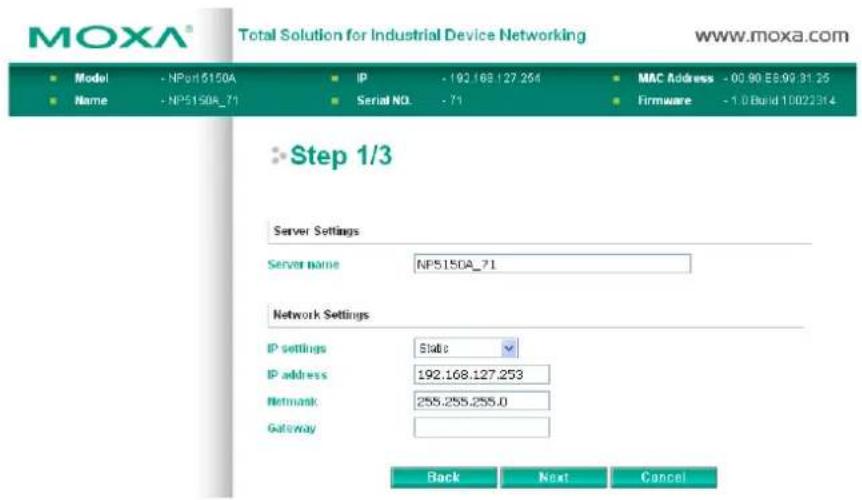Click the IP address label
Viewport: 862px width, 500px height.
pyautogui.click(x=297, y=375)
